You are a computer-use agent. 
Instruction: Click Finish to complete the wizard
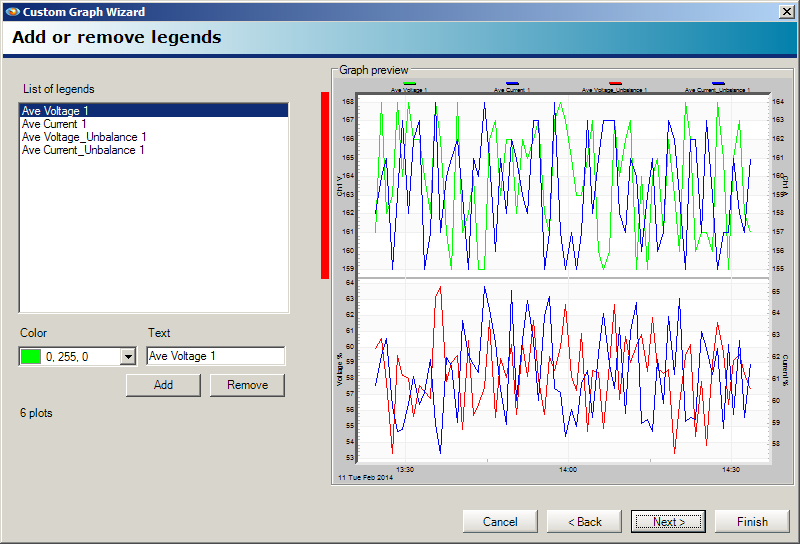[752, 521]
